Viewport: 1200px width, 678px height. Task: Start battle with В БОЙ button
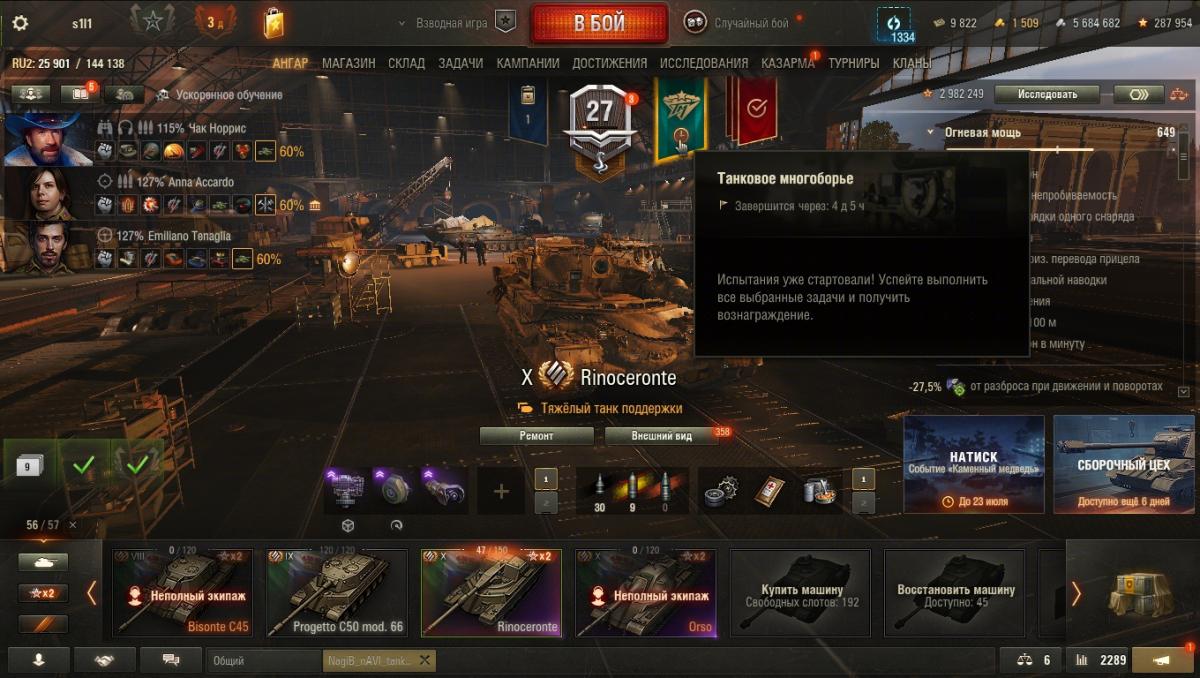click(599, 23)
